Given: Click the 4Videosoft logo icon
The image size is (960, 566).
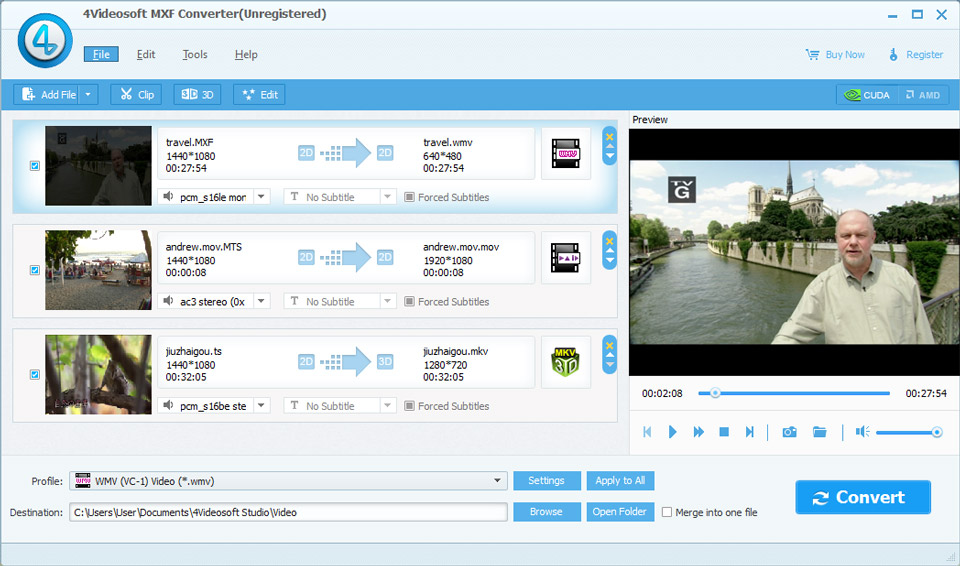Looking at the screenshot, I should pos(45,40).
